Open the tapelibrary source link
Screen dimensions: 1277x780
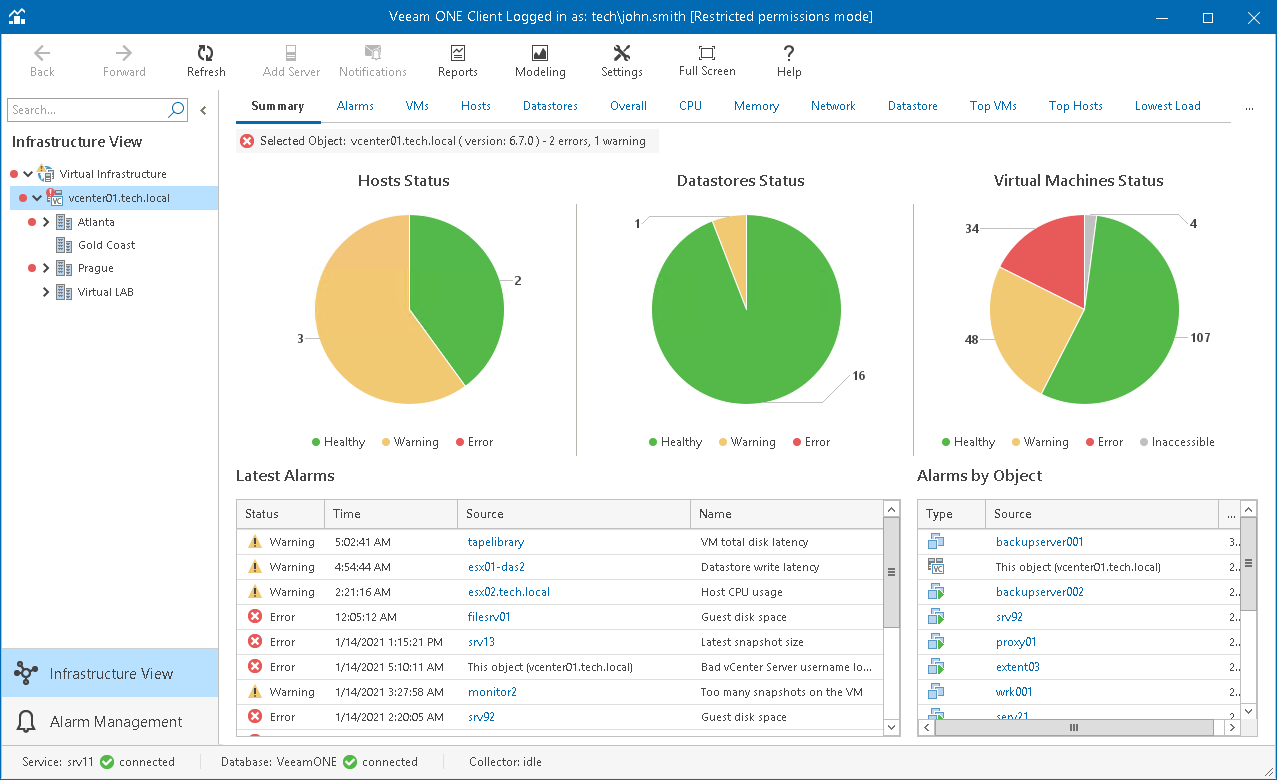click(496, 542)
